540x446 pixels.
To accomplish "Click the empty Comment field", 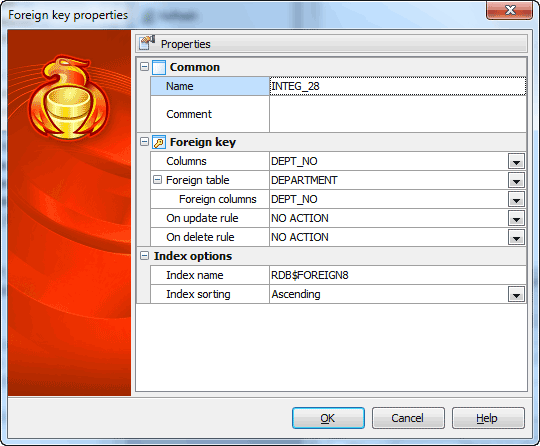I will point(398,114).
